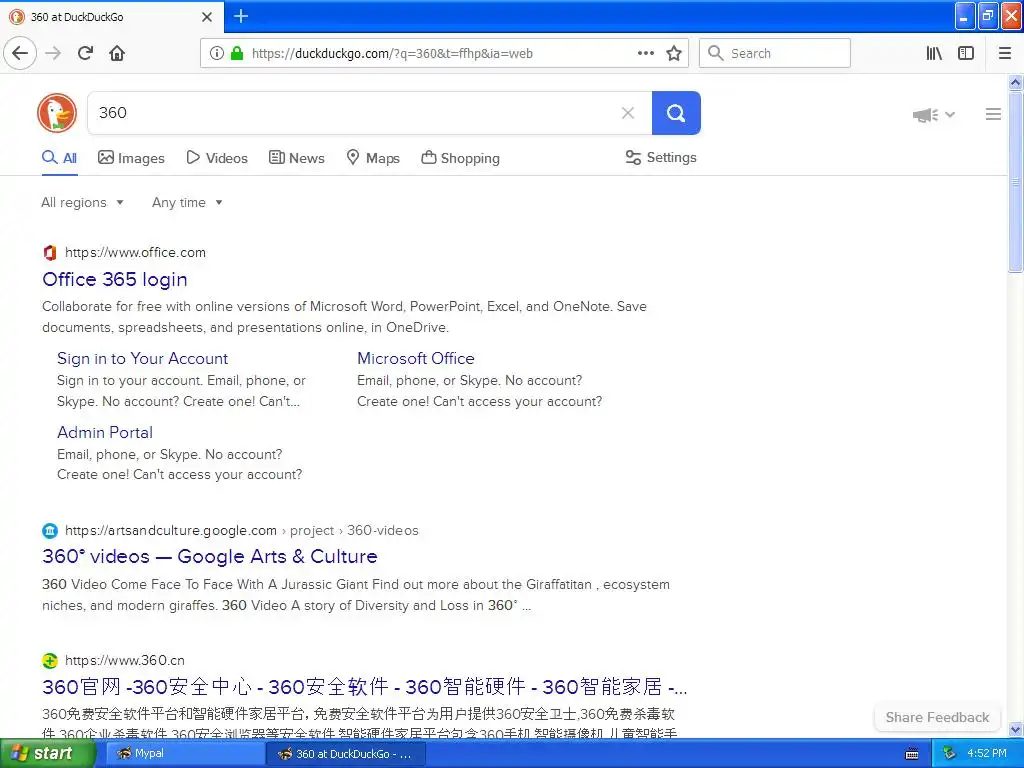Screen dimensions: 1024x768
Task: Click the Share Feedback button
Action: (x=937, y=717)
